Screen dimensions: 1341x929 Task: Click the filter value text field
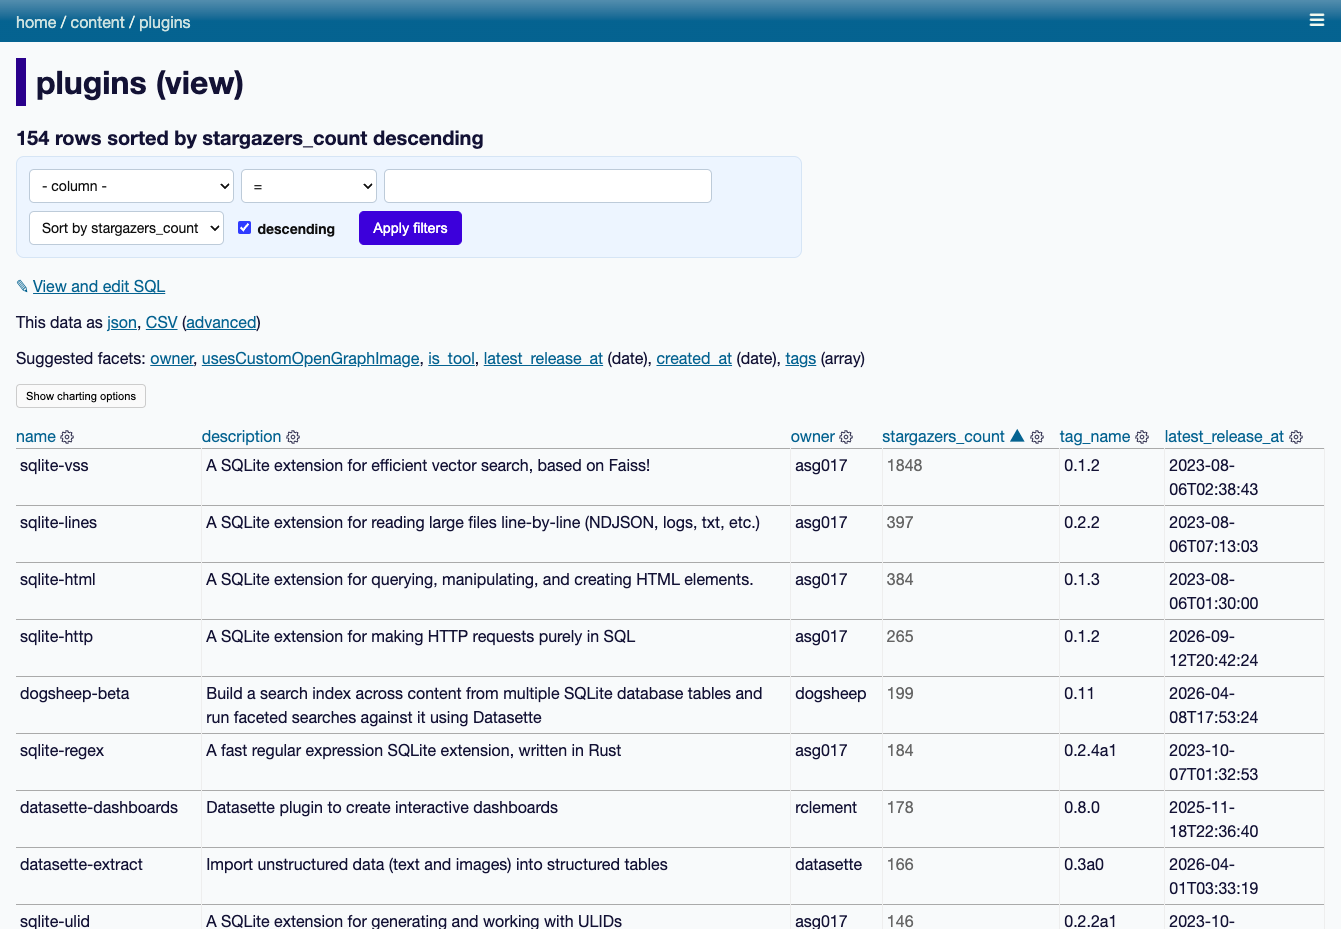tap(548, 186)
